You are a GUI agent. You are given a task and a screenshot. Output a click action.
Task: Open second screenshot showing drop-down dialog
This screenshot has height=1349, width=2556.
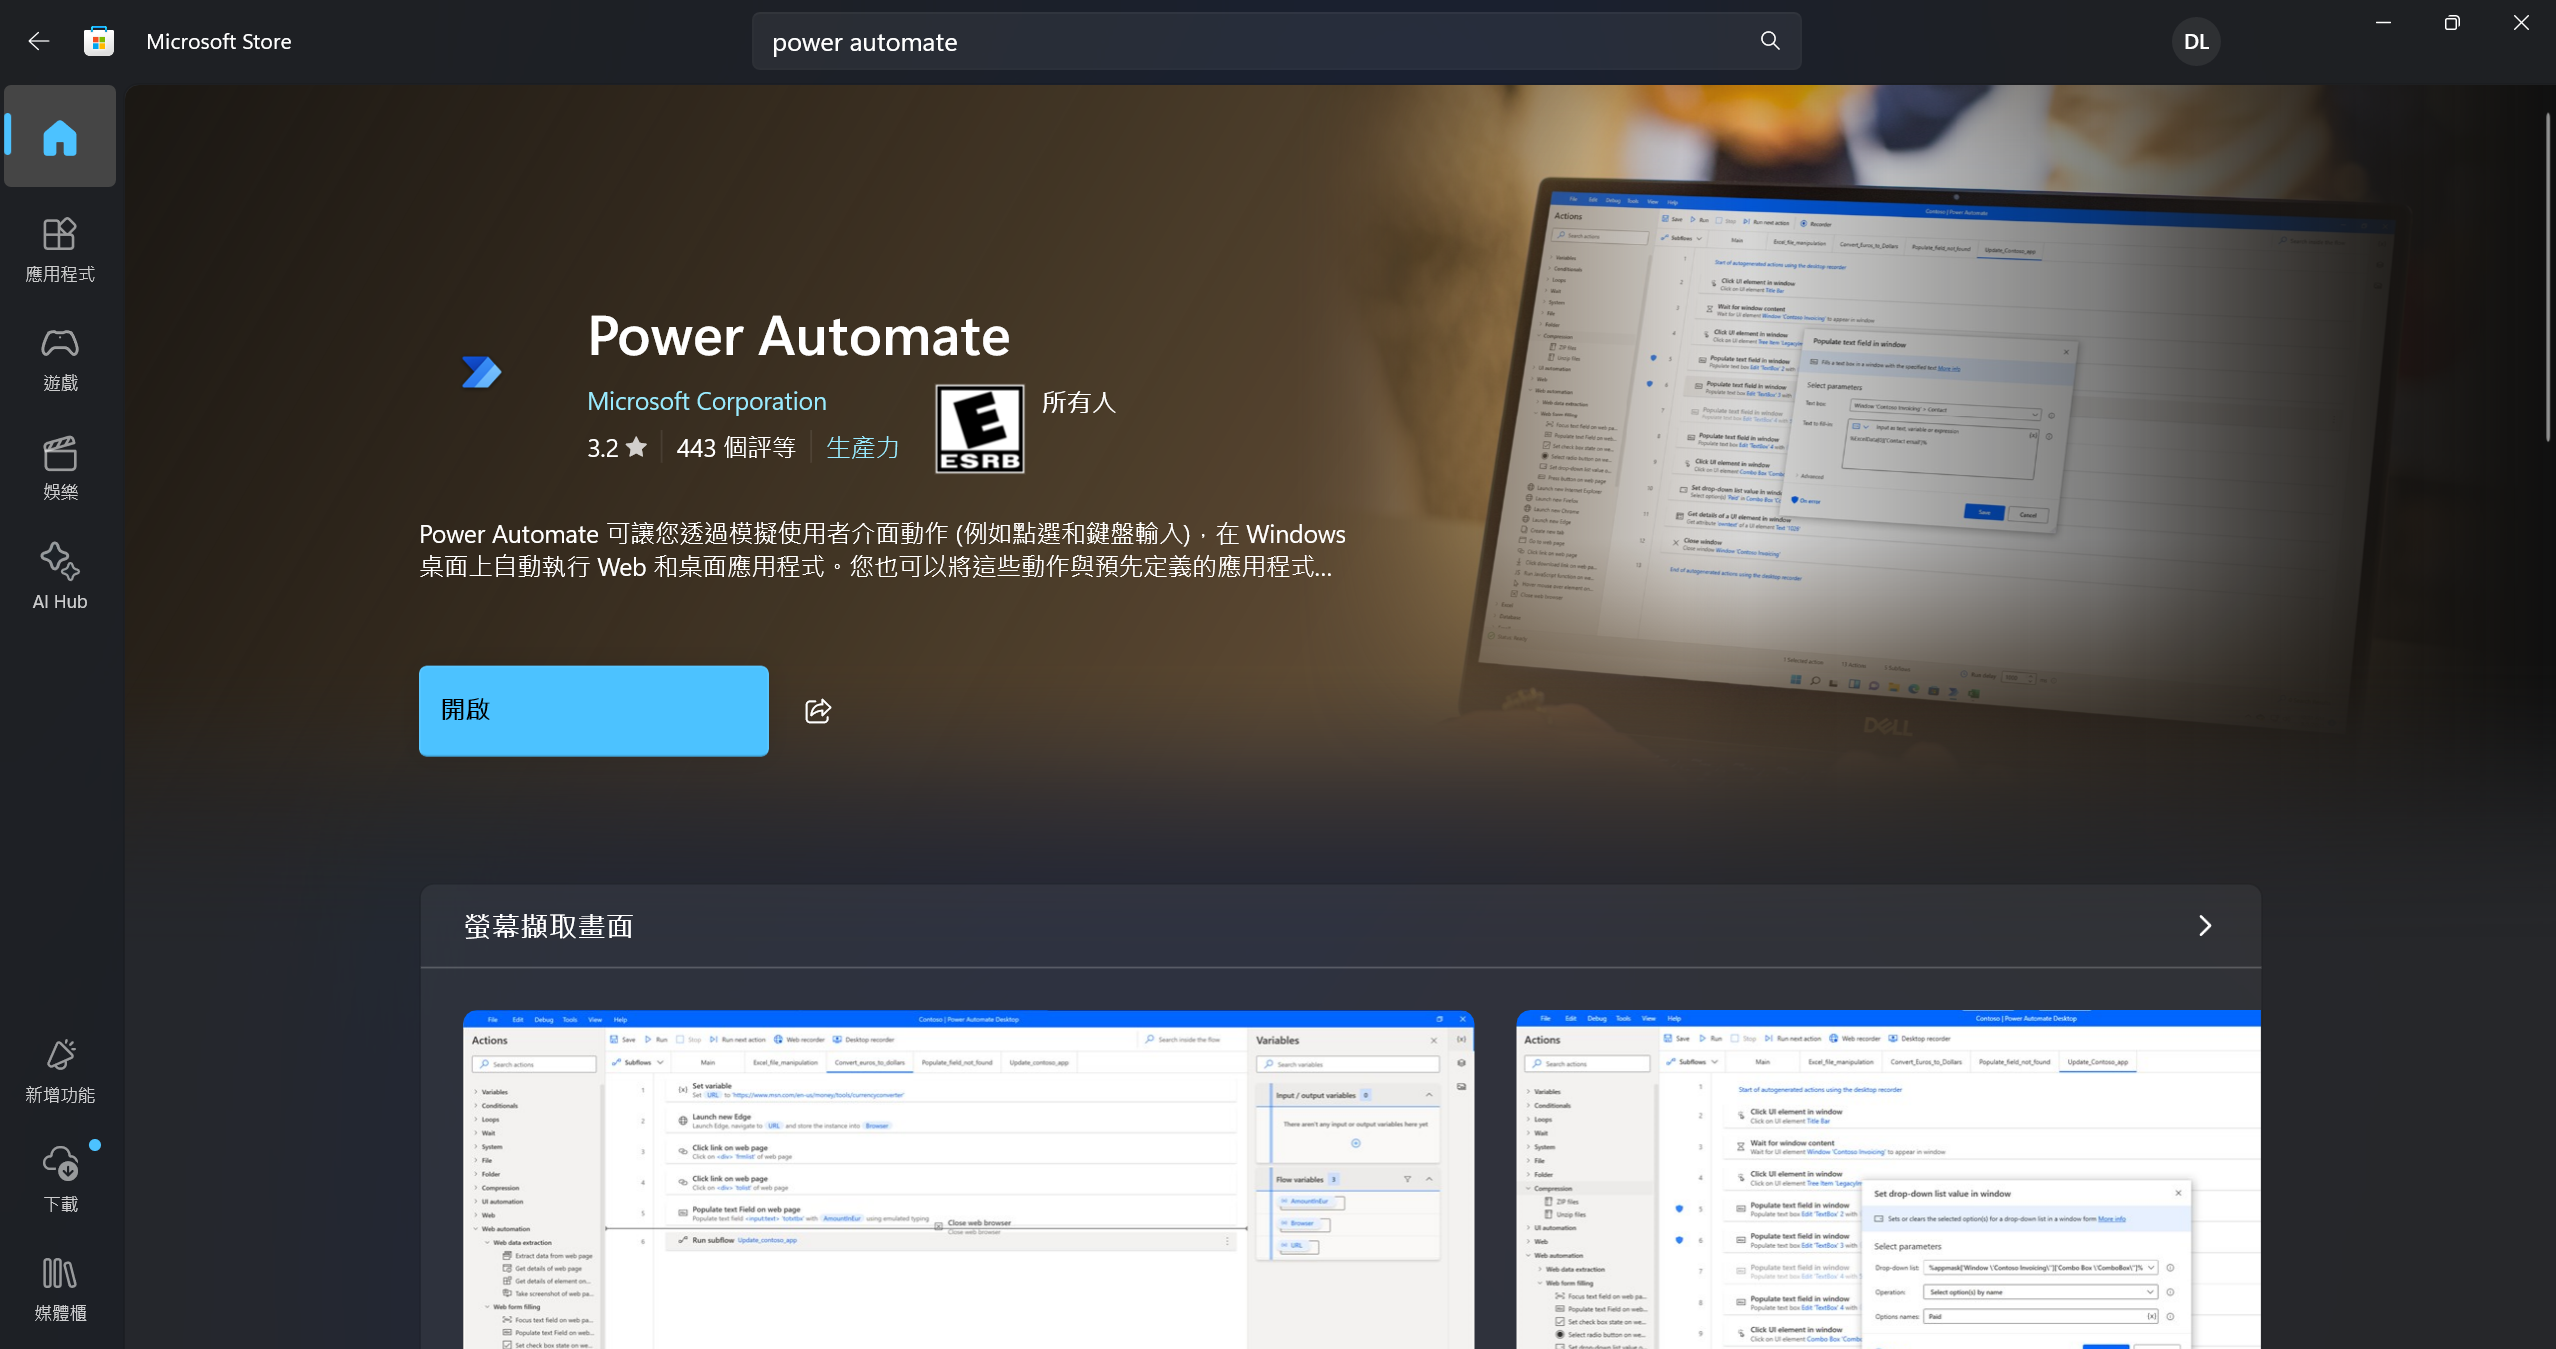1888,1180
